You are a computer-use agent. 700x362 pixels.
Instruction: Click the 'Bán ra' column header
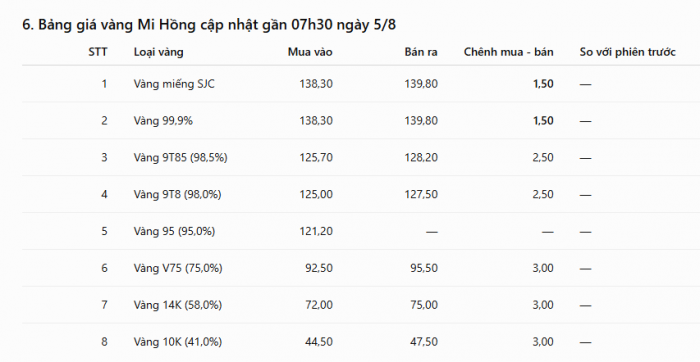click(x=421, y=52)
